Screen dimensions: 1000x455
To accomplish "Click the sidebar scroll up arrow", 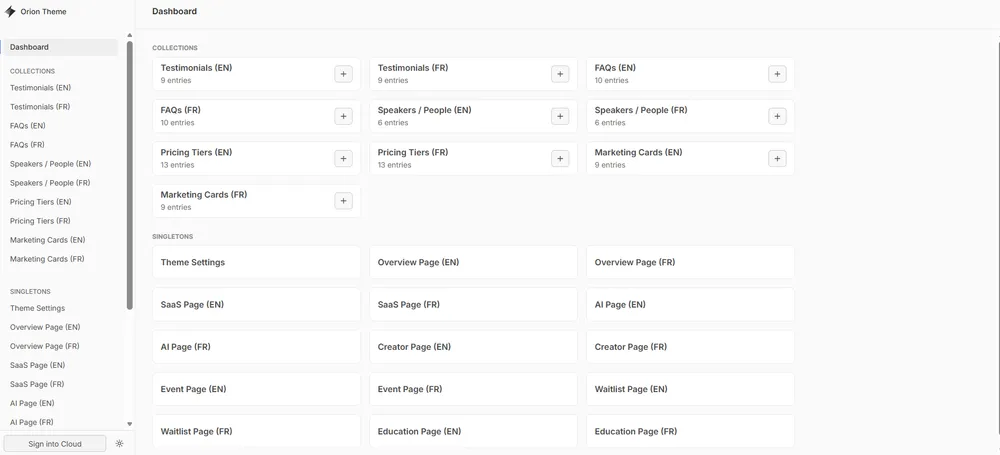I will click(x=129, y=36).
